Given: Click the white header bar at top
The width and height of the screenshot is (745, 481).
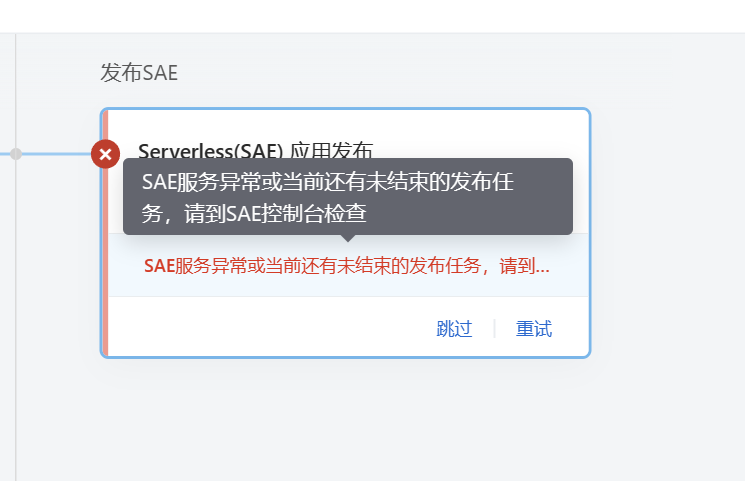Looking at the screenshot, I should coord(372,16).
